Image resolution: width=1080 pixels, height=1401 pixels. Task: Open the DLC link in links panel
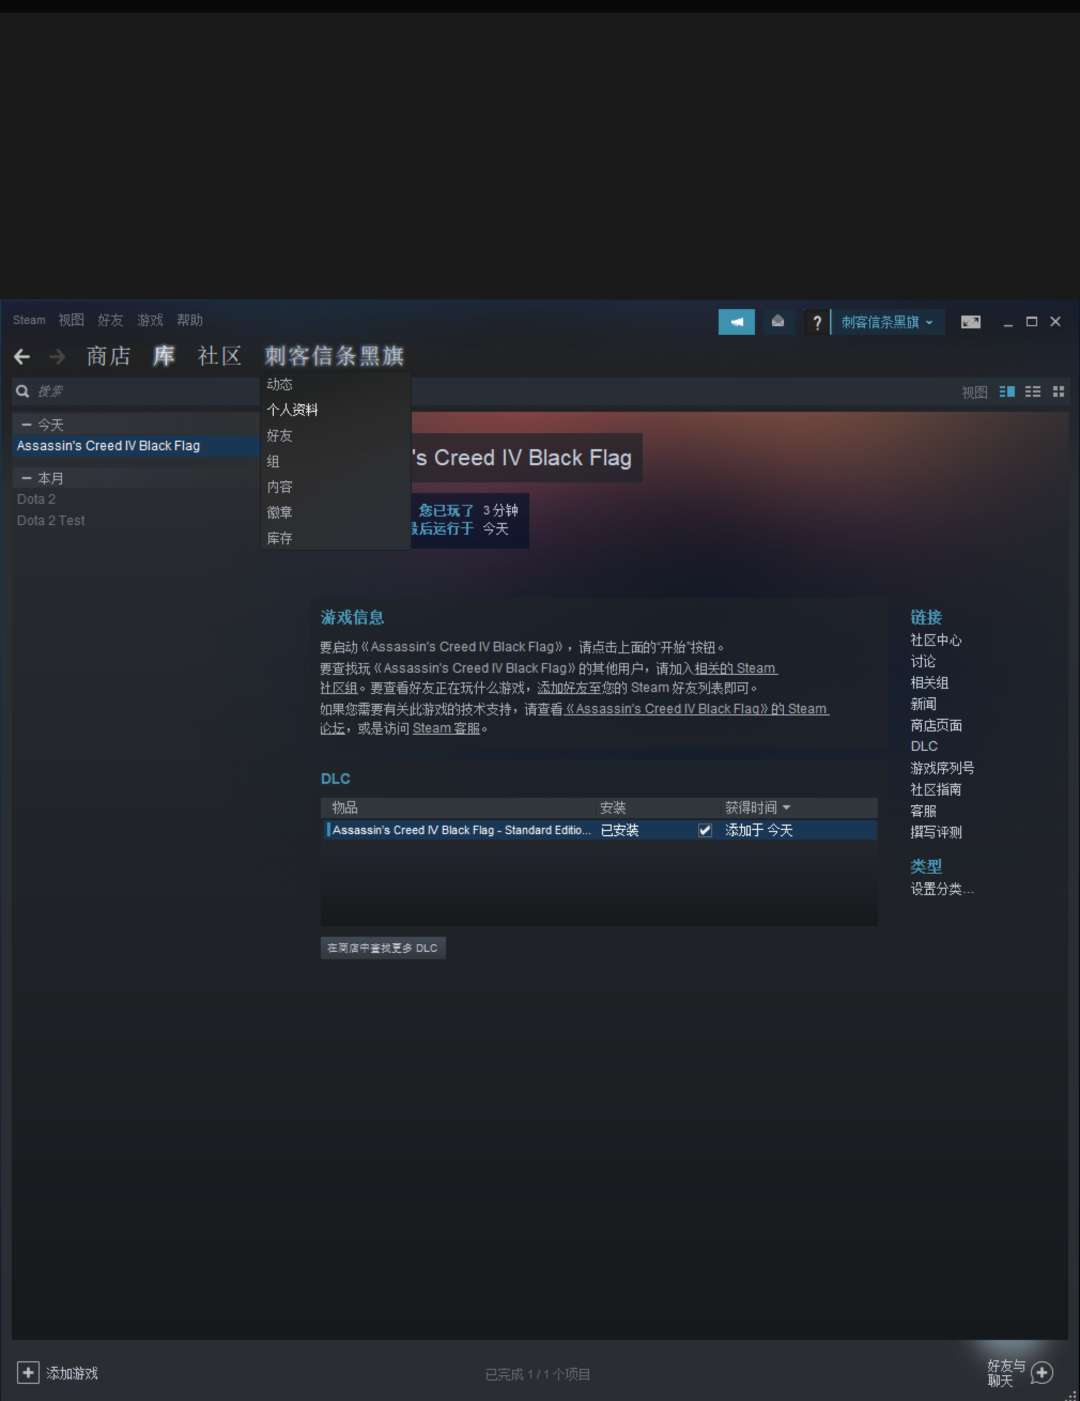(x=924, y=746)
